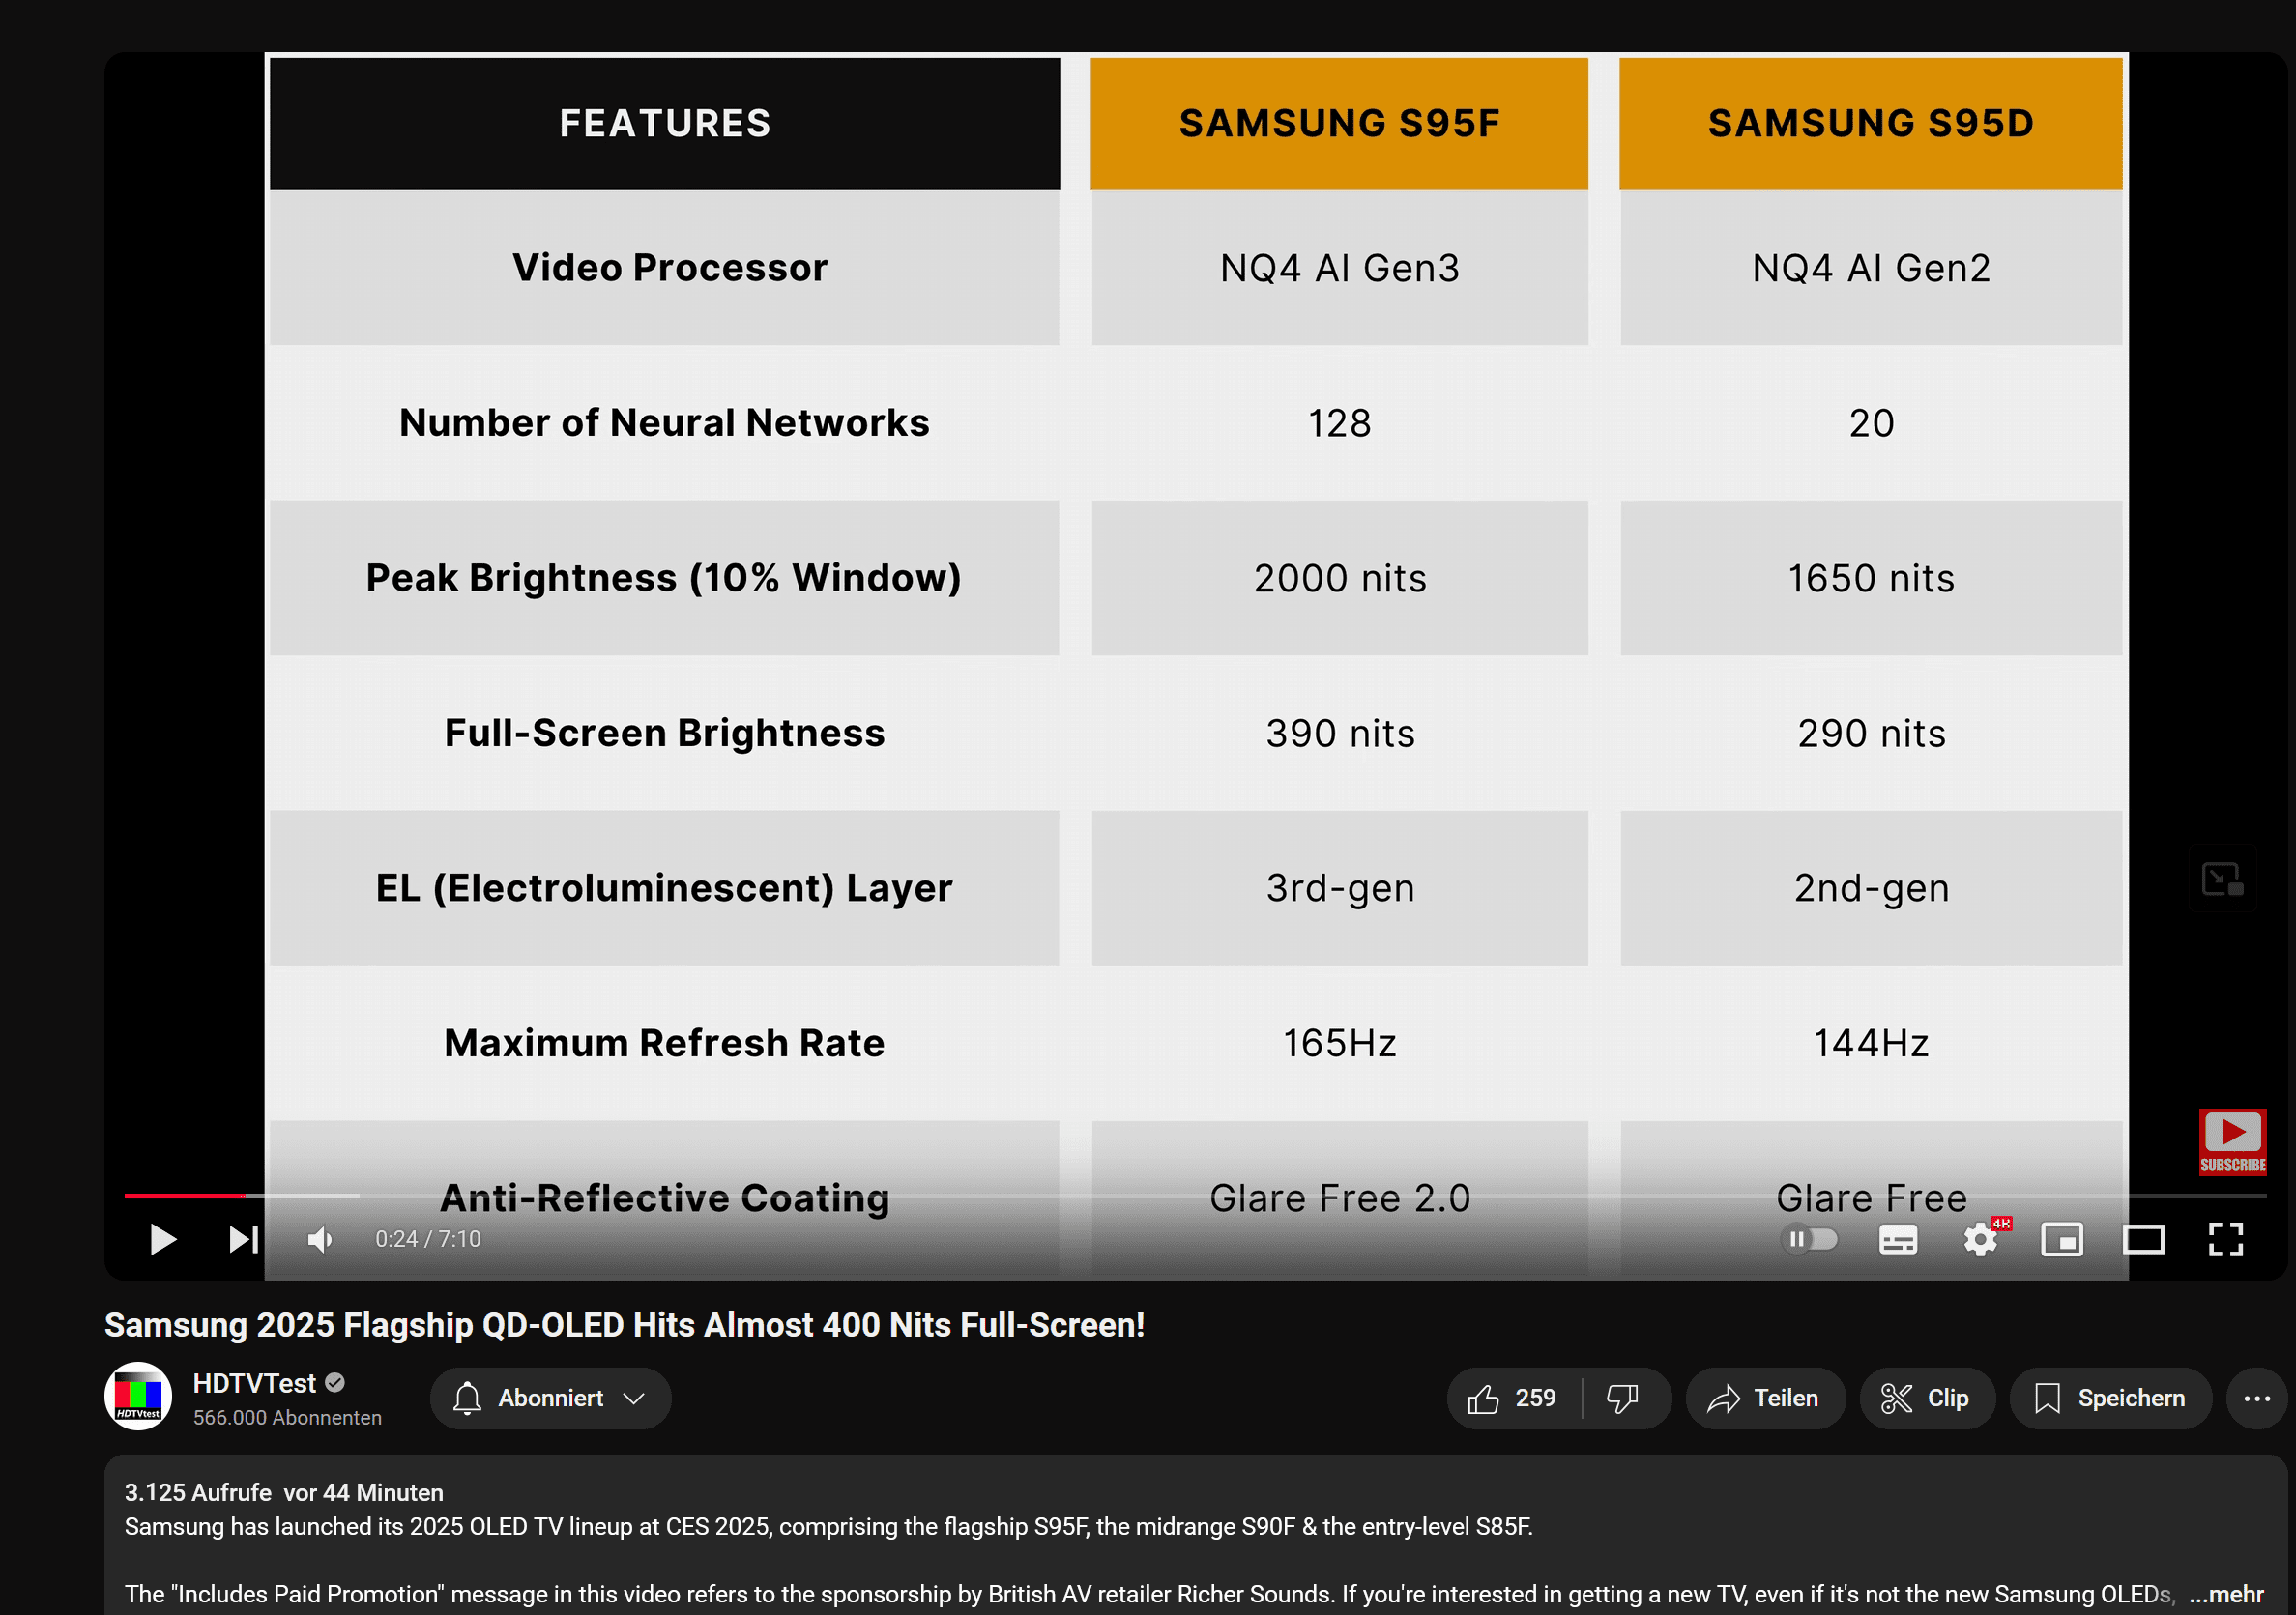The image size is (2296, 1615).
Task: Skip to the next video
Action: (243, 1239)
